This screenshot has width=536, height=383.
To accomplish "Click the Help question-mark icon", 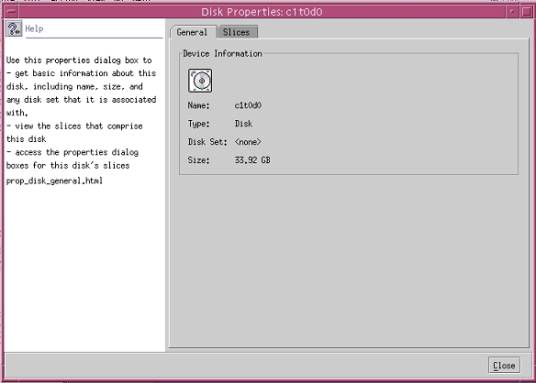I will point(14,28).
